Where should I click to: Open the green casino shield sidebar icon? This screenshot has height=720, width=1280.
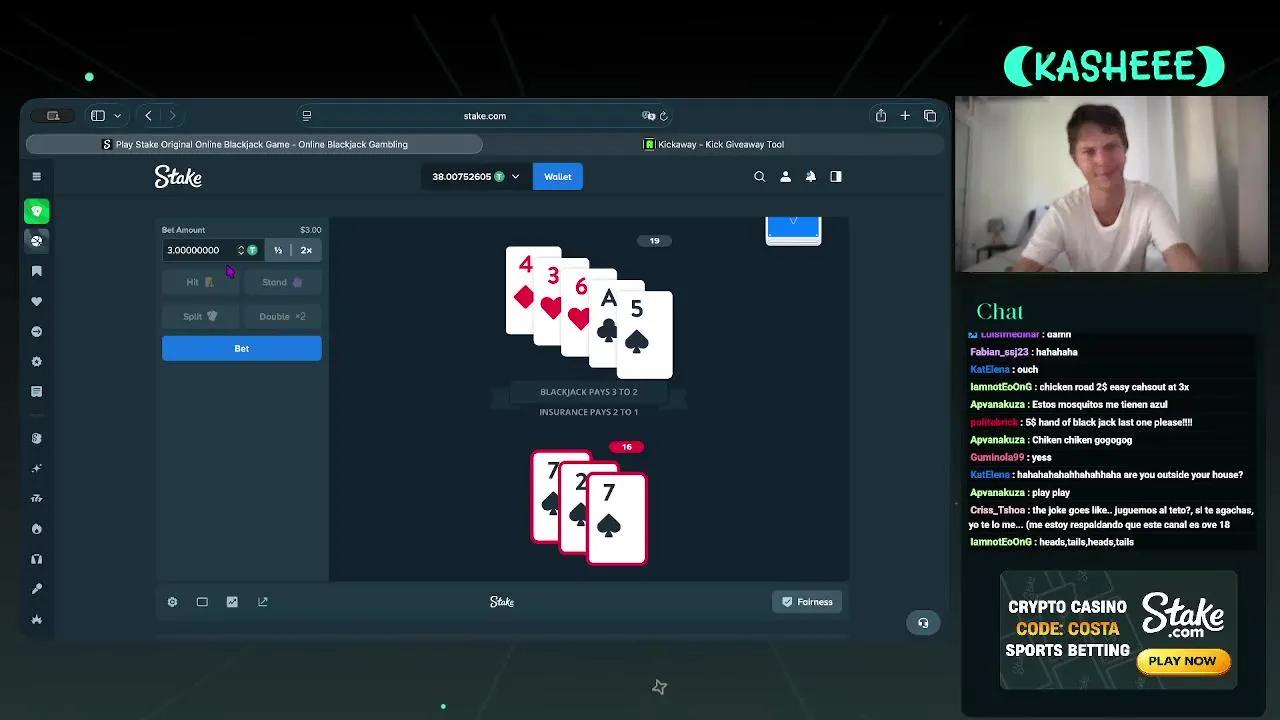tap(37, 211)
